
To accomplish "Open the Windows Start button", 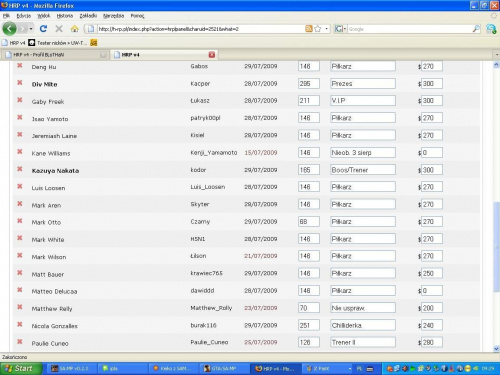I will coord(21,368).
